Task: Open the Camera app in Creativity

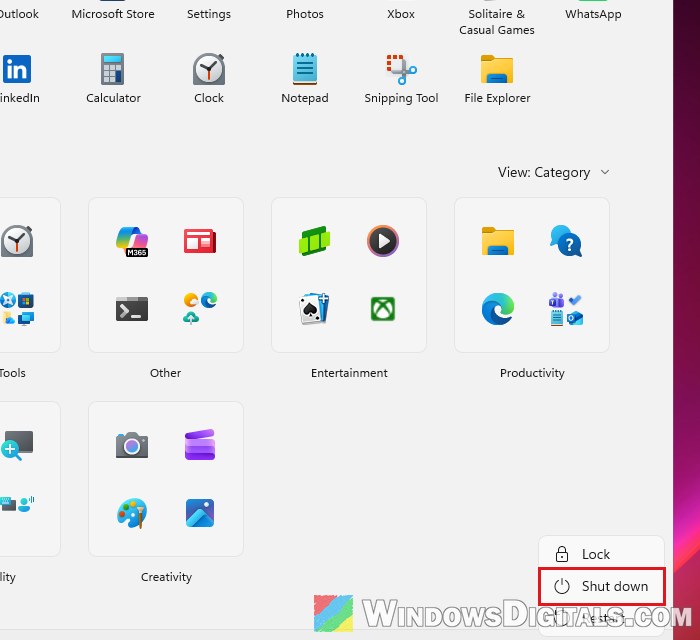Action: tap(132, 445)
